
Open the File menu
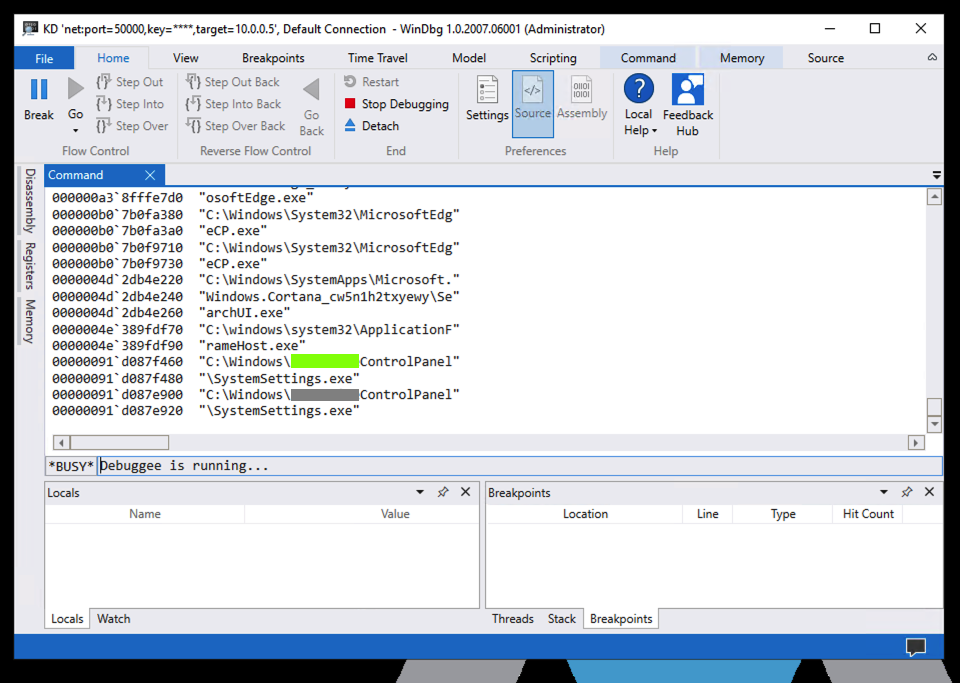(44, 58)
